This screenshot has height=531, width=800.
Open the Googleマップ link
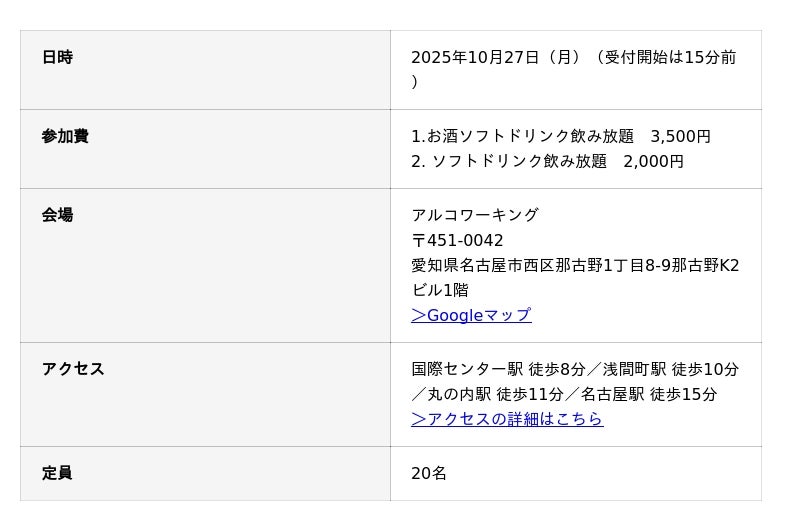[x=471, y=316]
